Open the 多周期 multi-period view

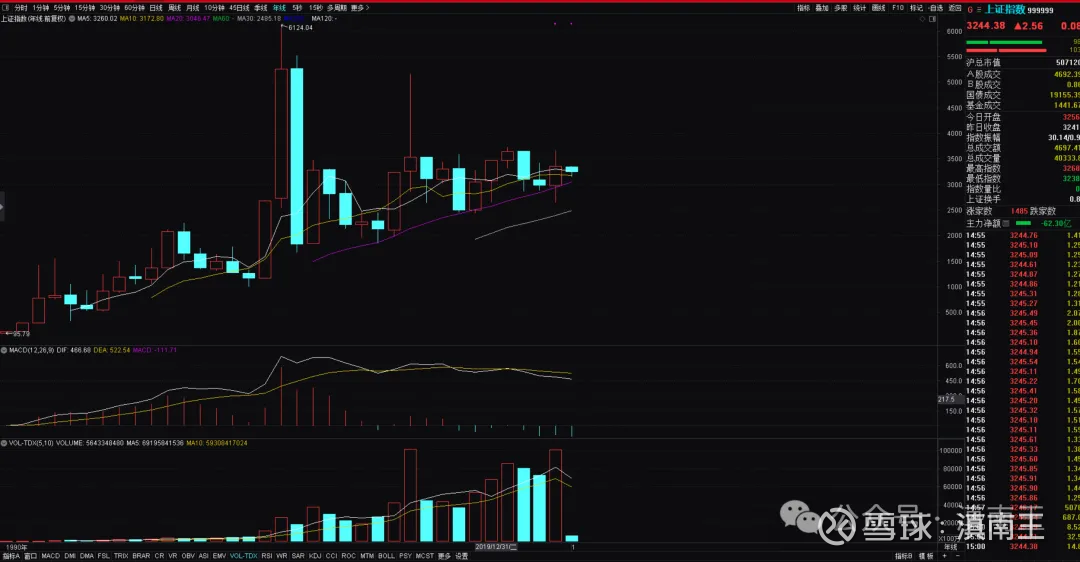pos(337,8)
